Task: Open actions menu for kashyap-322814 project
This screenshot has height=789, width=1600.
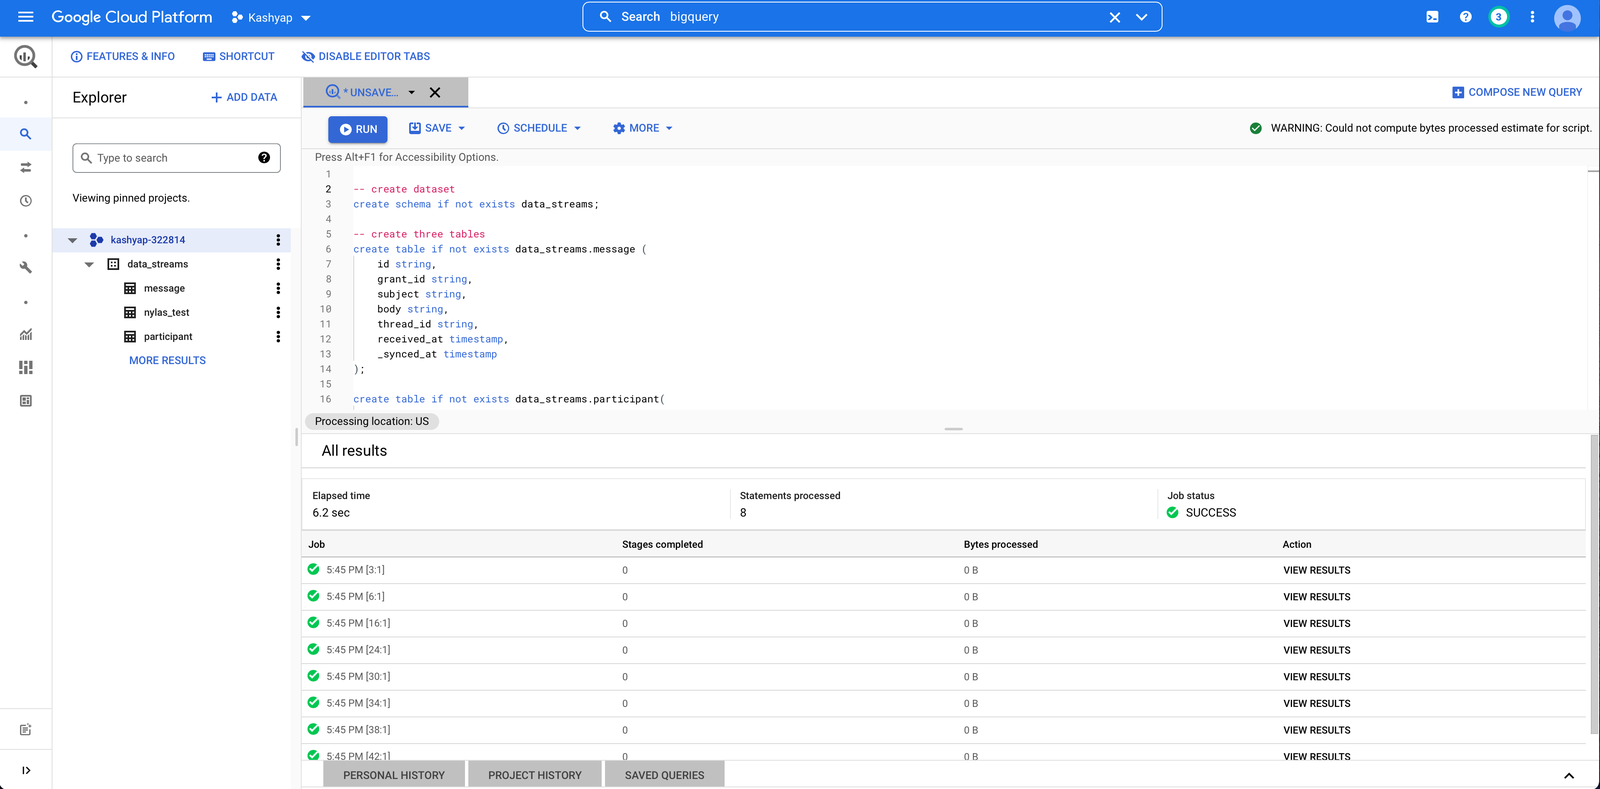Action: (278, 240)
